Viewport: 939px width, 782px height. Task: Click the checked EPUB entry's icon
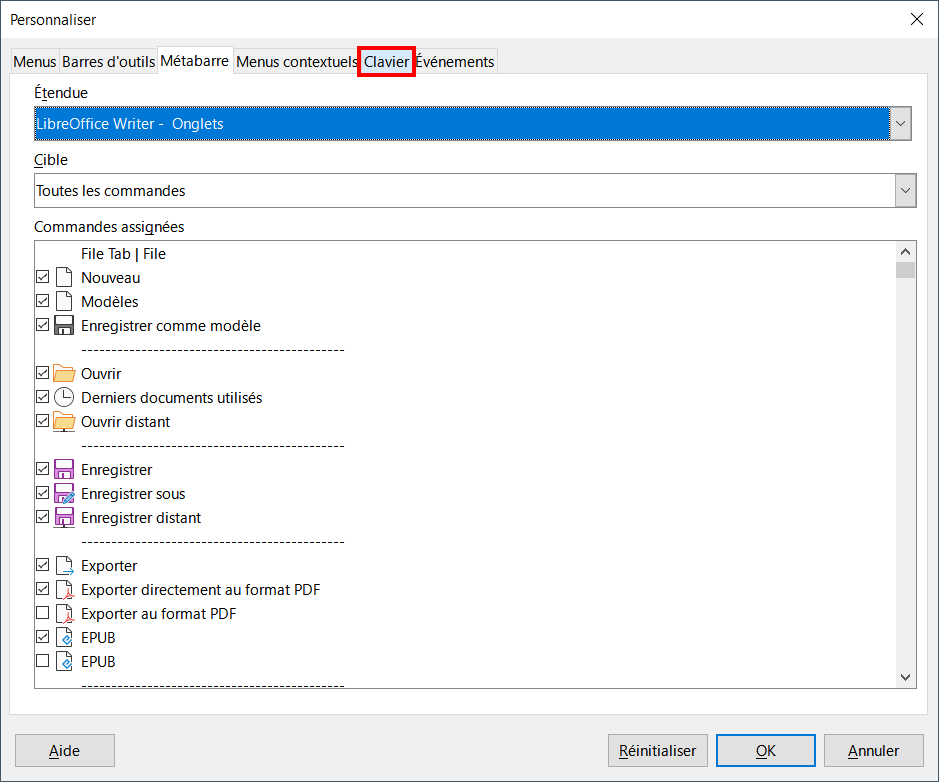pos(64,637)
